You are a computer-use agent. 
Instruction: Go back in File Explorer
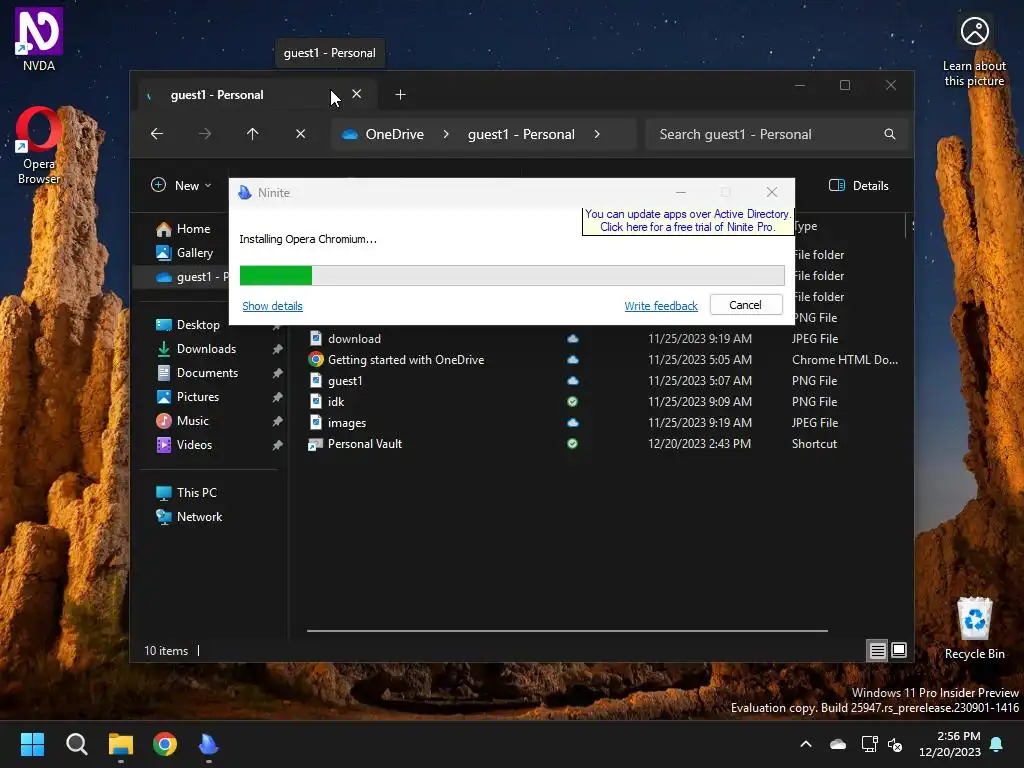pos(157,134)
